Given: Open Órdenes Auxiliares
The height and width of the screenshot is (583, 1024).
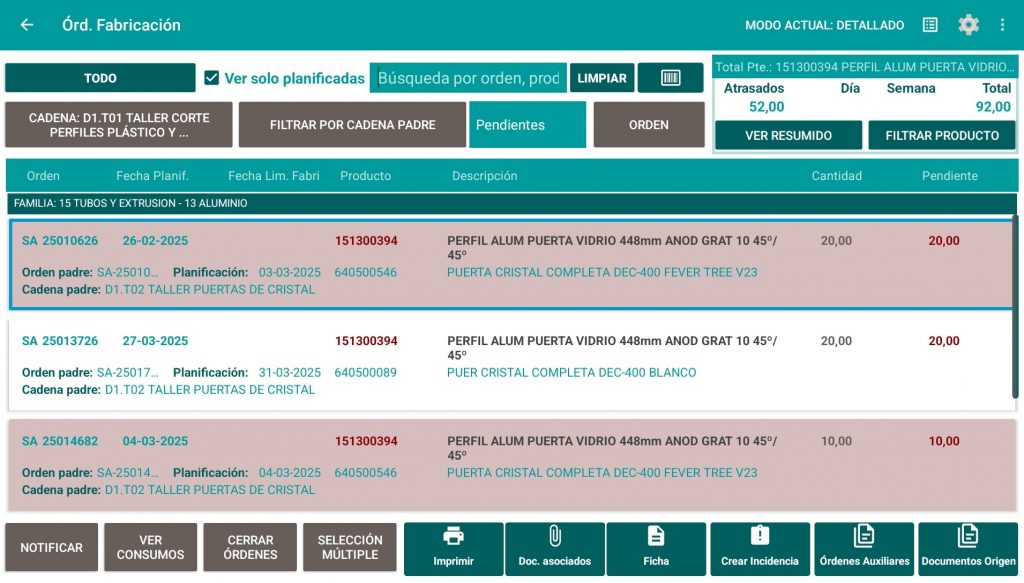Looking at the screenshot, I should (x=864, y=548).
